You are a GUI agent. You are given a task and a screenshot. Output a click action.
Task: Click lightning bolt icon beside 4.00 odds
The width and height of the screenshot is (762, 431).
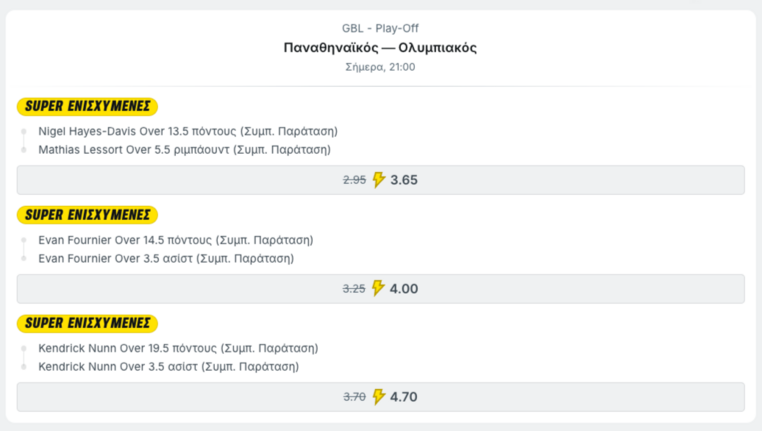378,288
